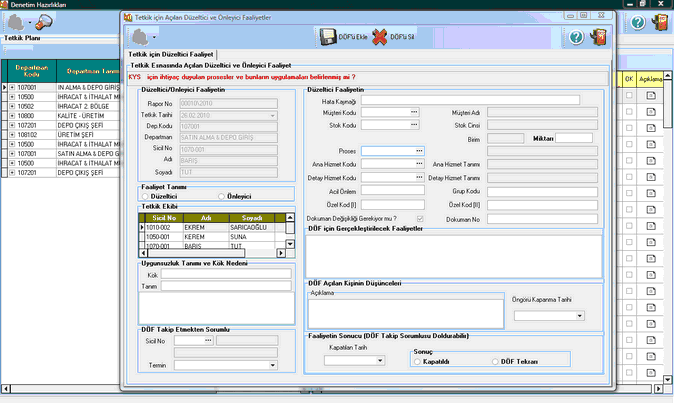Open Termin dropdown
Viewport: 674px width, 403px height.
tap(273, 365)
